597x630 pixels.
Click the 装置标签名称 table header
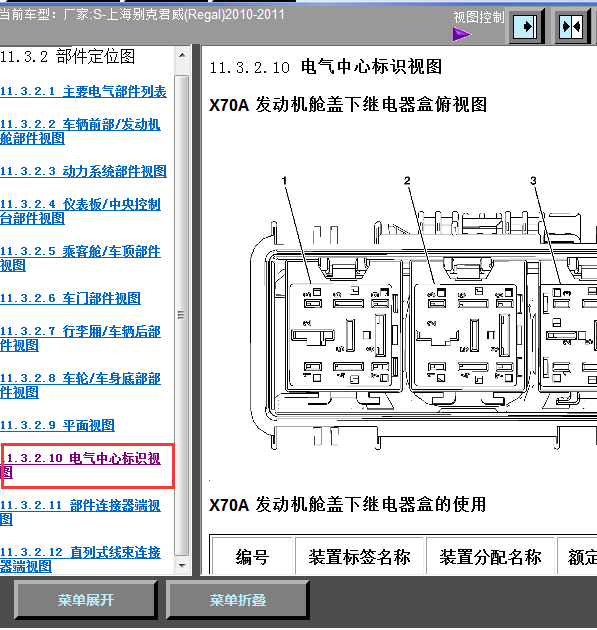[x=360, y=557]
